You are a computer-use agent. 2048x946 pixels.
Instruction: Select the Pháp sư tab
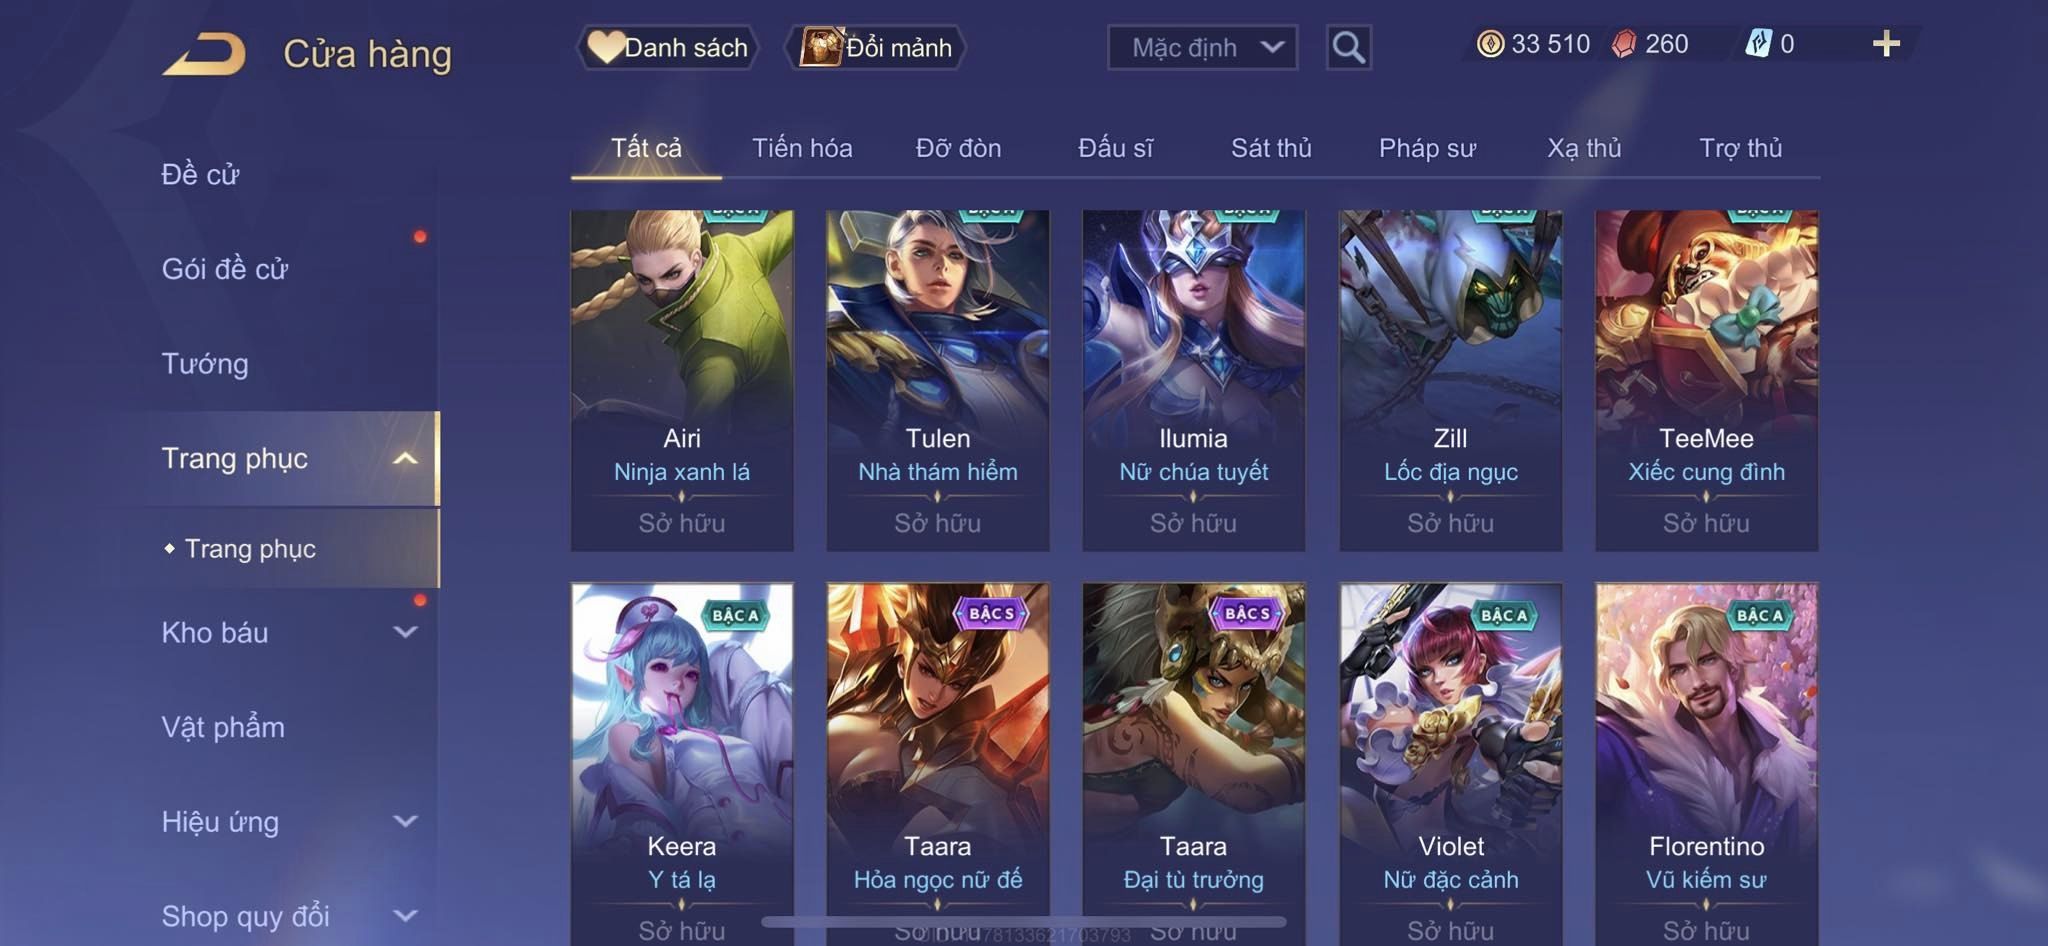tap(1427, 148)
